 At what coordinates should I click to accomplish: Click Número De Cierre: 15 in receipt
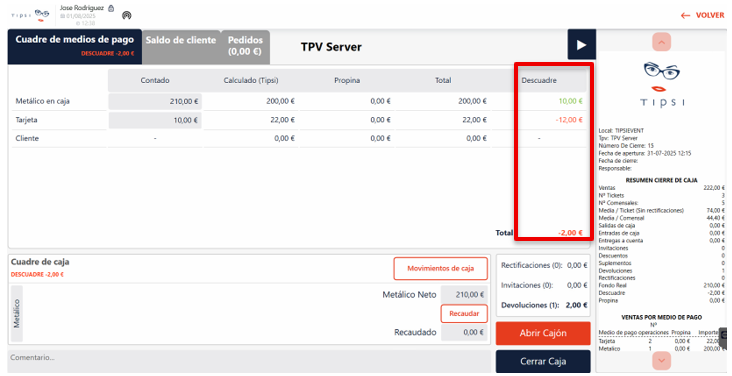click(x=626, y=146)
